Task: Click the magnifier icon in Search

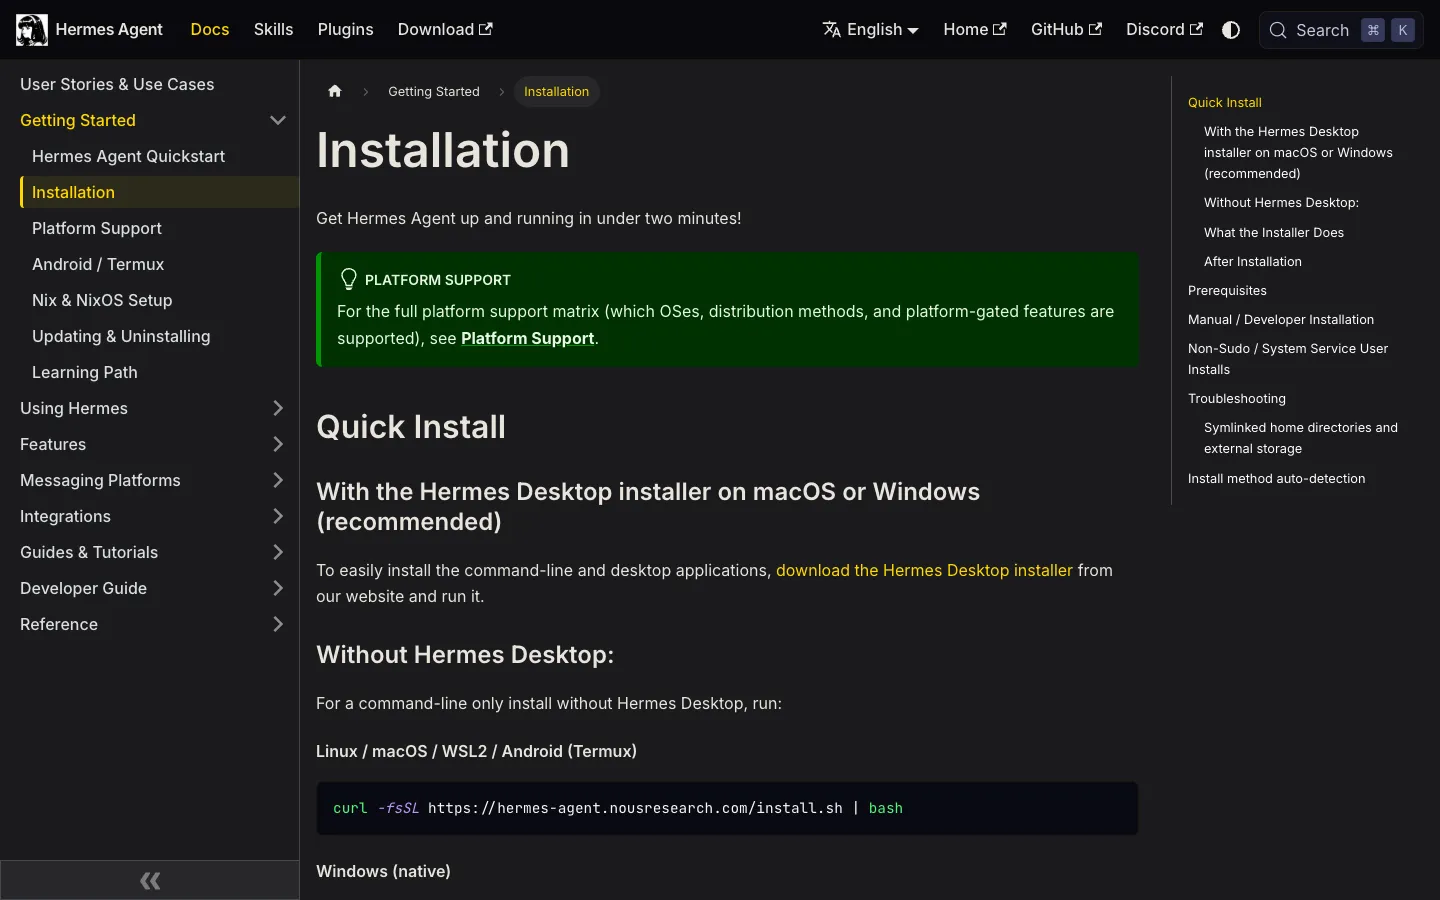Action: [x=1278, y=30]
